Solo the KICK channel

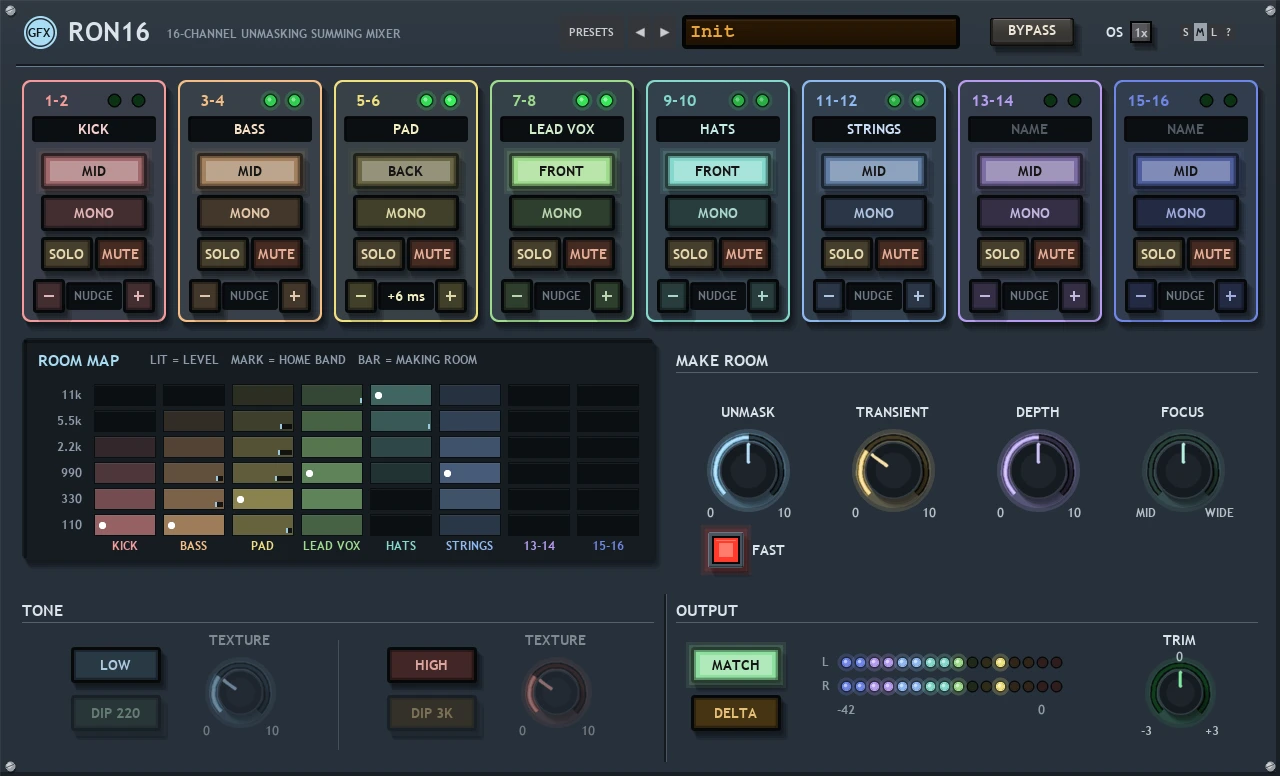pos(66,254)
